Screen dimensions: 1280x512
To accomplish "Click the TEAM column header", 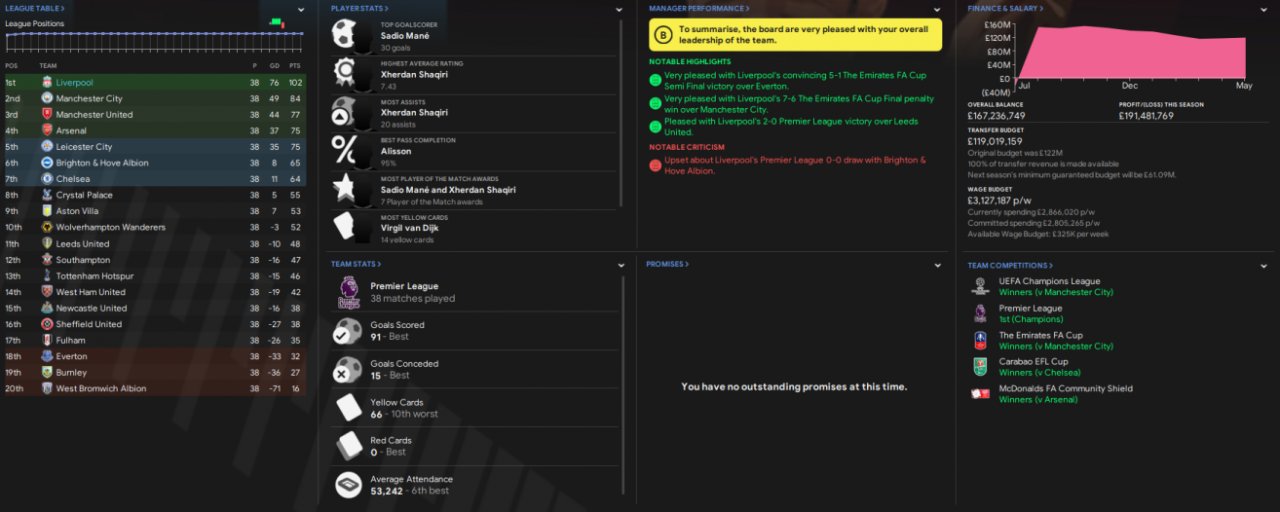I will tap(48, 65).
